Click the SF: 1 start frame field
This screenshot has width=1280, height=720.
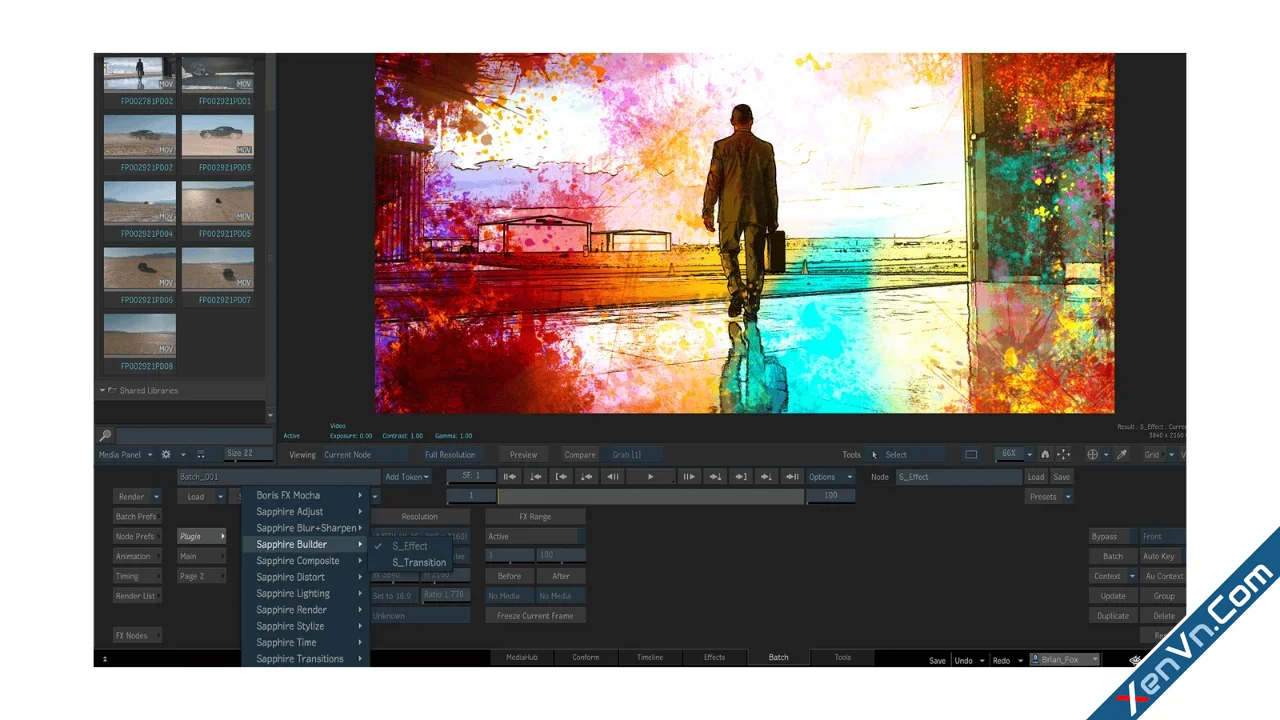click(470, 476)
